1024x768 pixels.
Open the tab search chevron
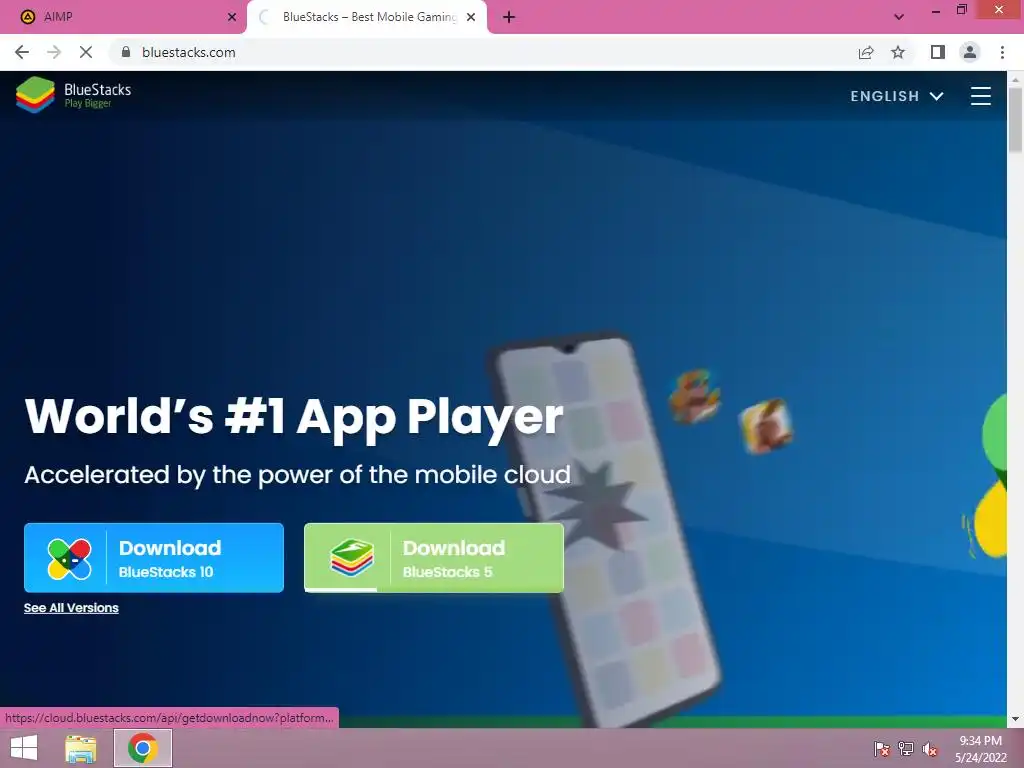tap(899, 17)
